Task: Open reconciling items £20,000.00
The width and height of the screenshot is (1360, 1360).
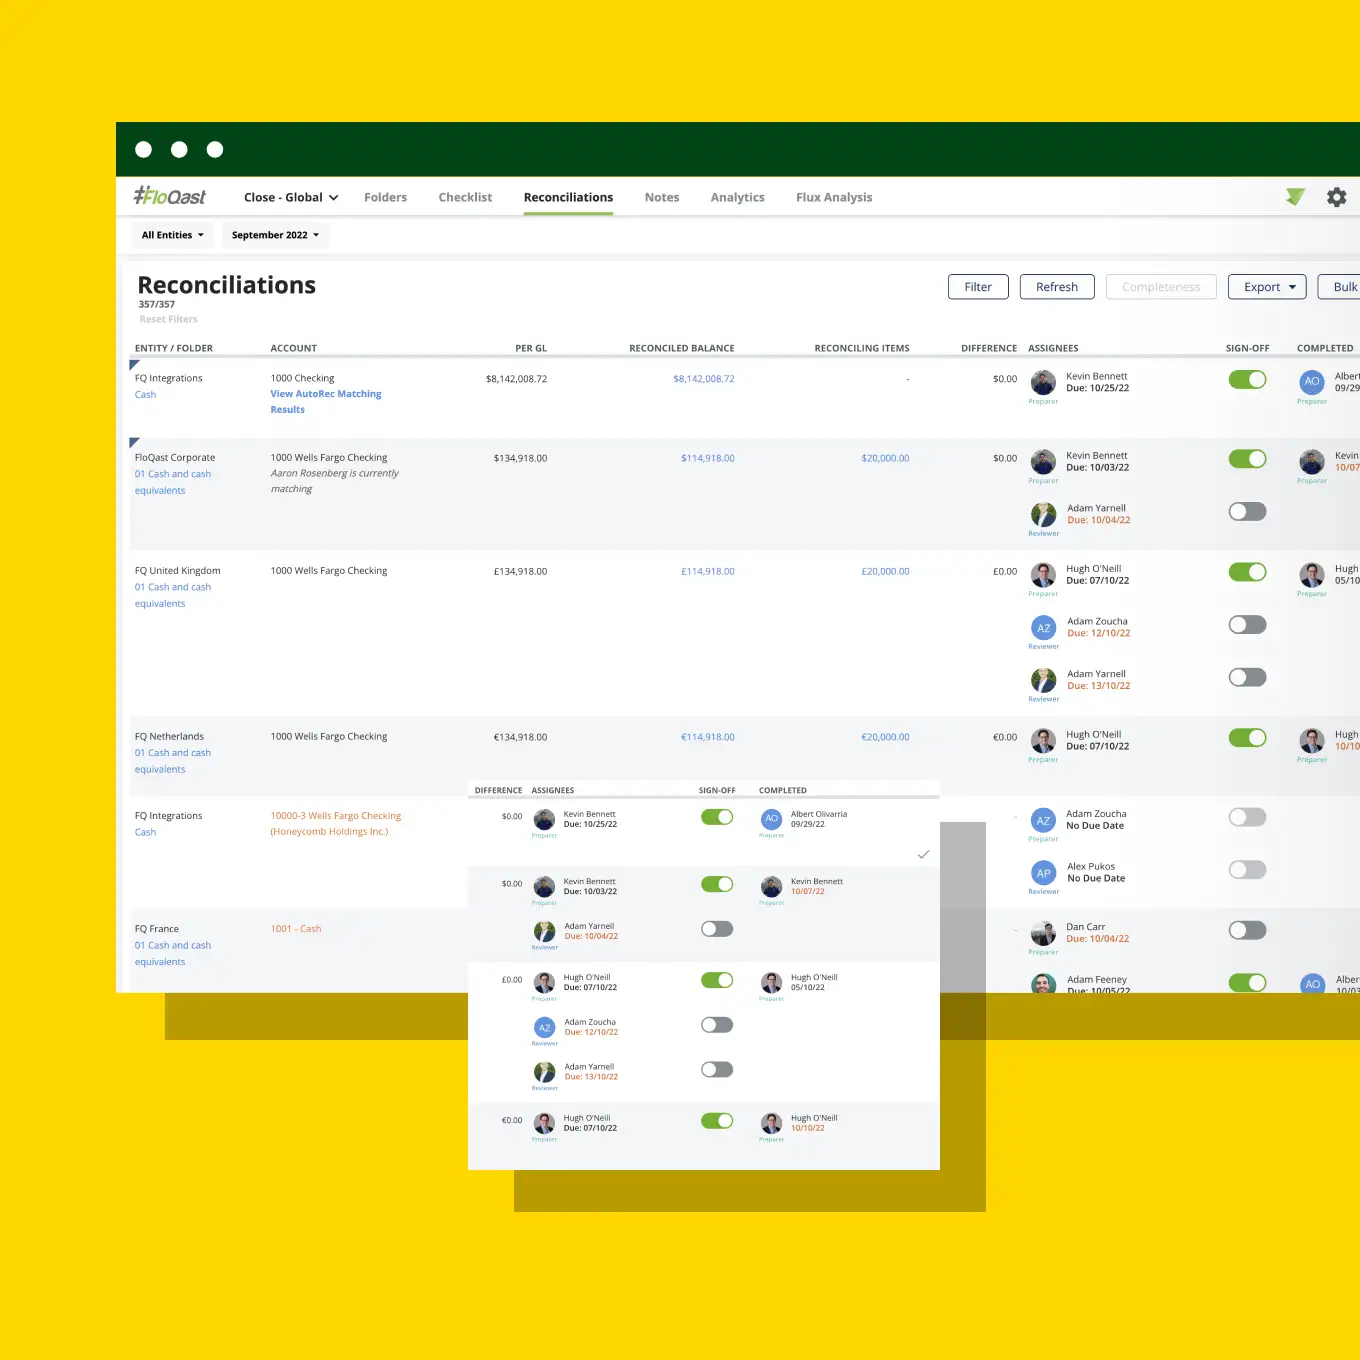Action: tap(885, 572)
